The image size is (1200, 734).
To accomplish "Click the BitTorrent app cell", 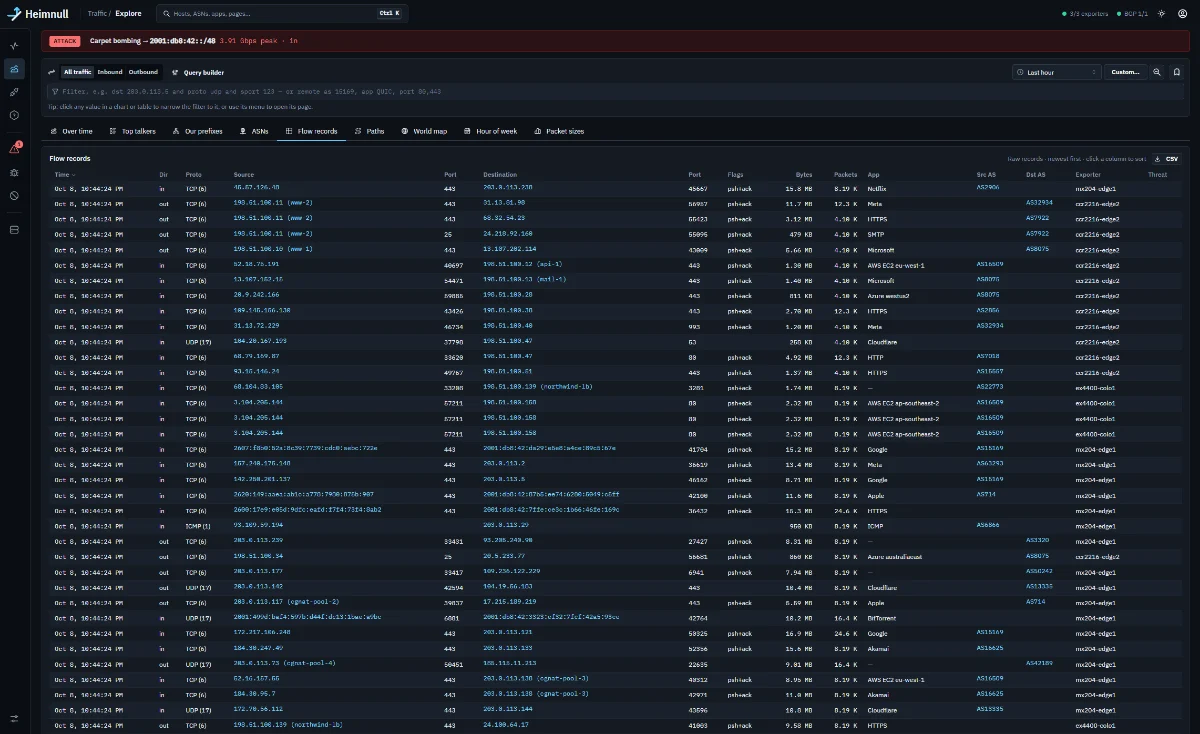I will (881, 617).
